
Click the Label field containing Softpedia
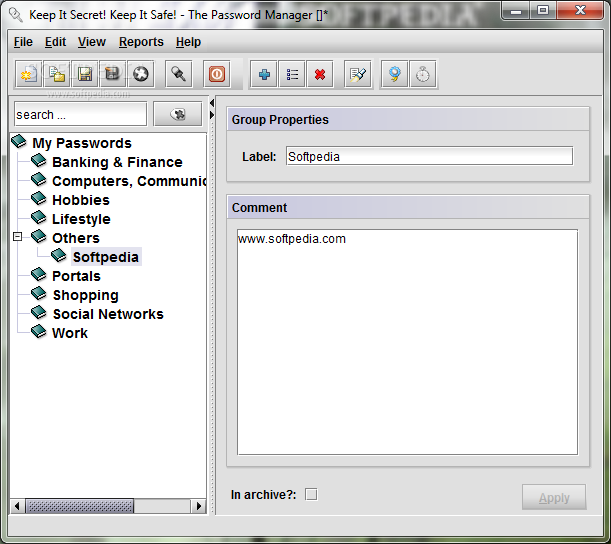click(x=429, y=156)
